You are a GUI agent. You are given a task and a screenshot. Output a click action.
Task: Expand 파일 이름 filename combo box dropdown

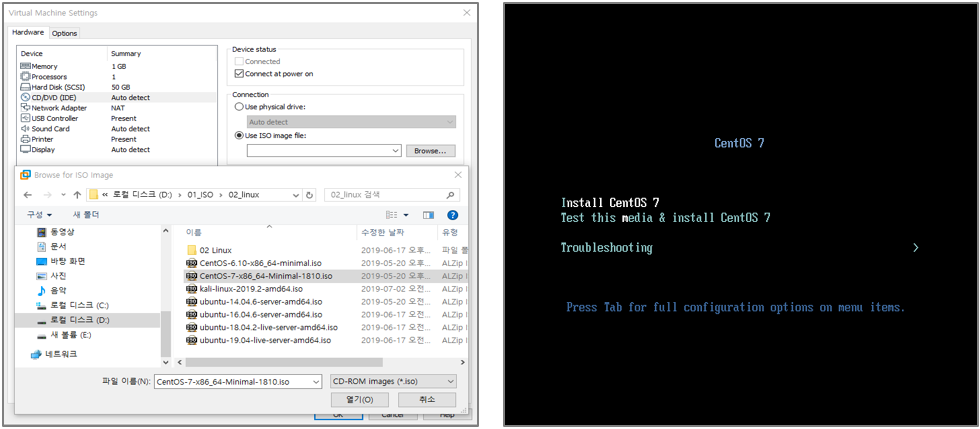[x=316, y=381]
